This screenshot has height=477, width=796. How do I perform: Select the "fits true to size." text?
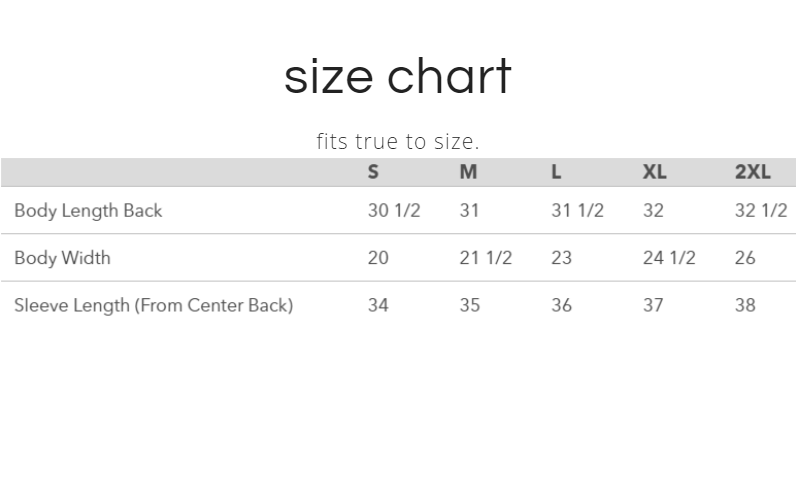click(397, 141)
